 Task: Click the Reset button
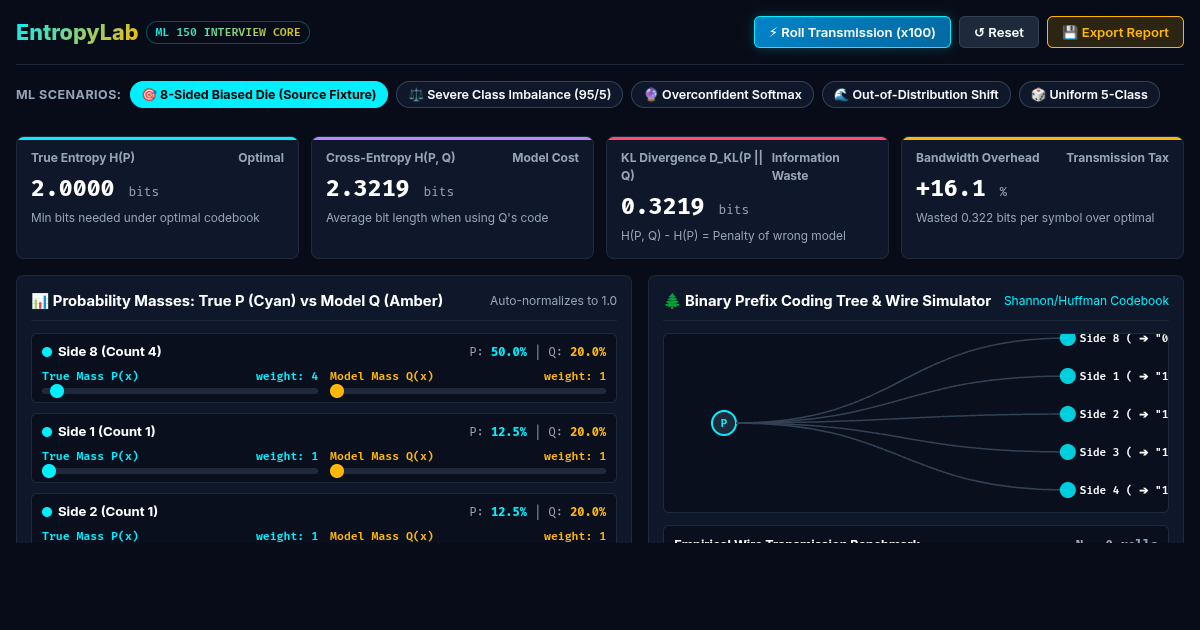(999, 32)
